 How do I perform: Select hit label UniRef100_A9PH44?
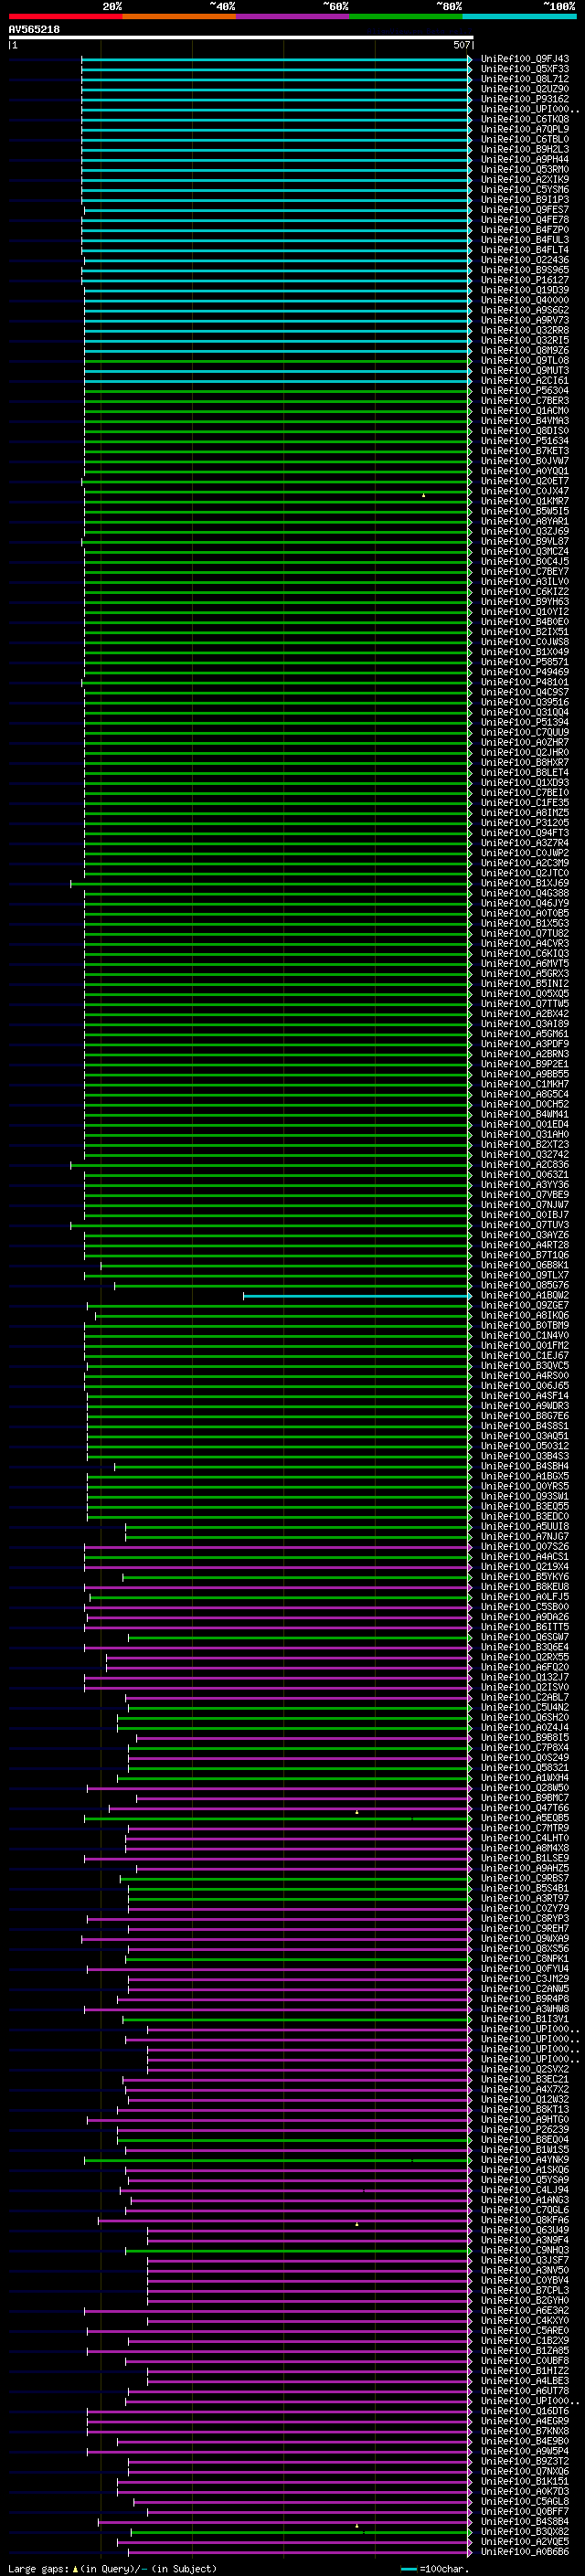click(525, 159)
